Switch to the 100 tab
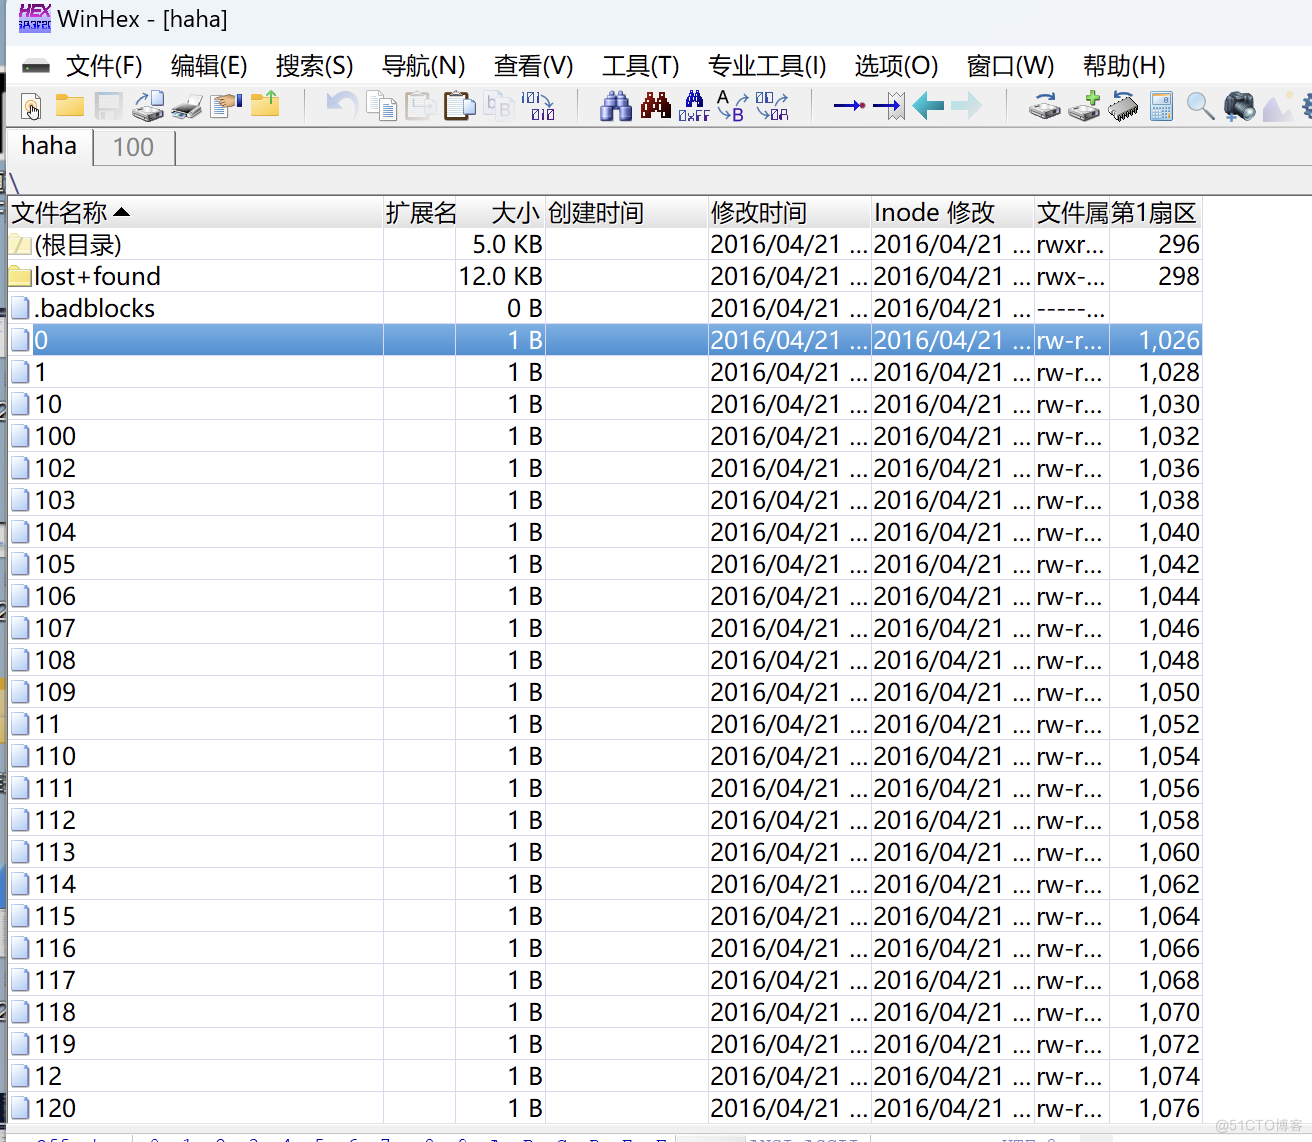This screenshot has width=1312, height=1142. tap(133, 147)
